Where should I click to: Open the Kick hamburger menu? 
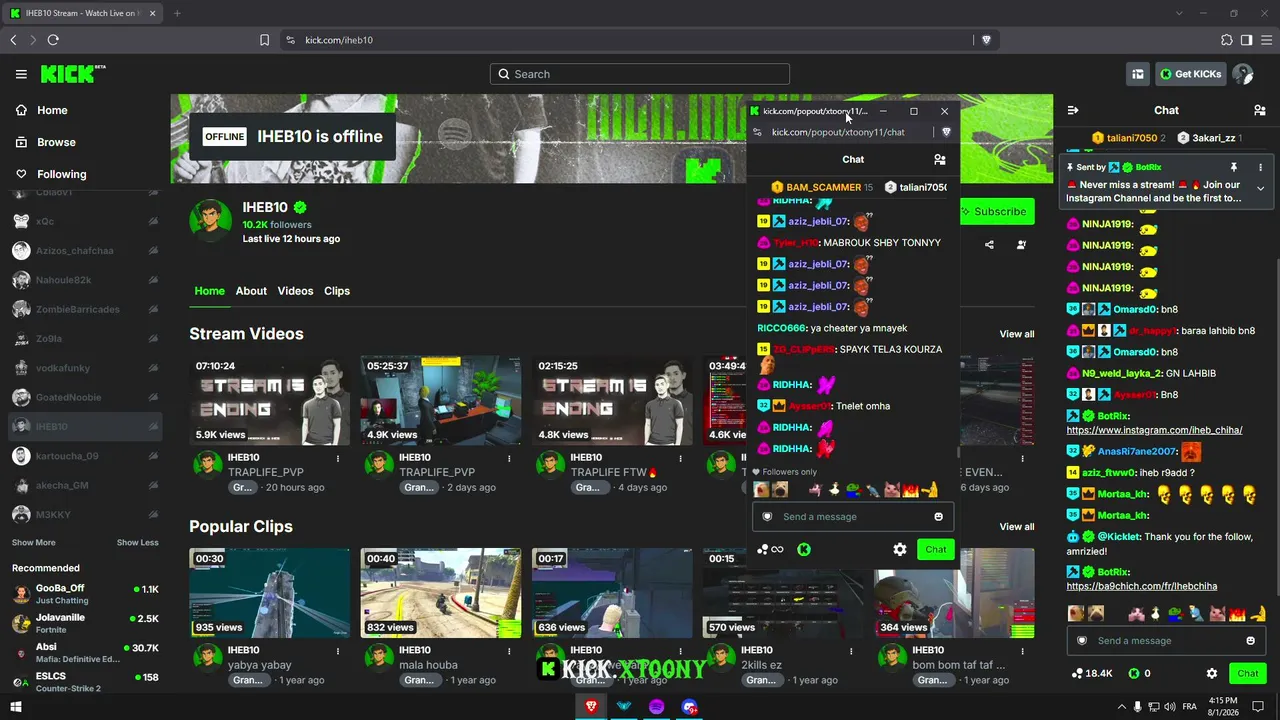pos(21,74)
